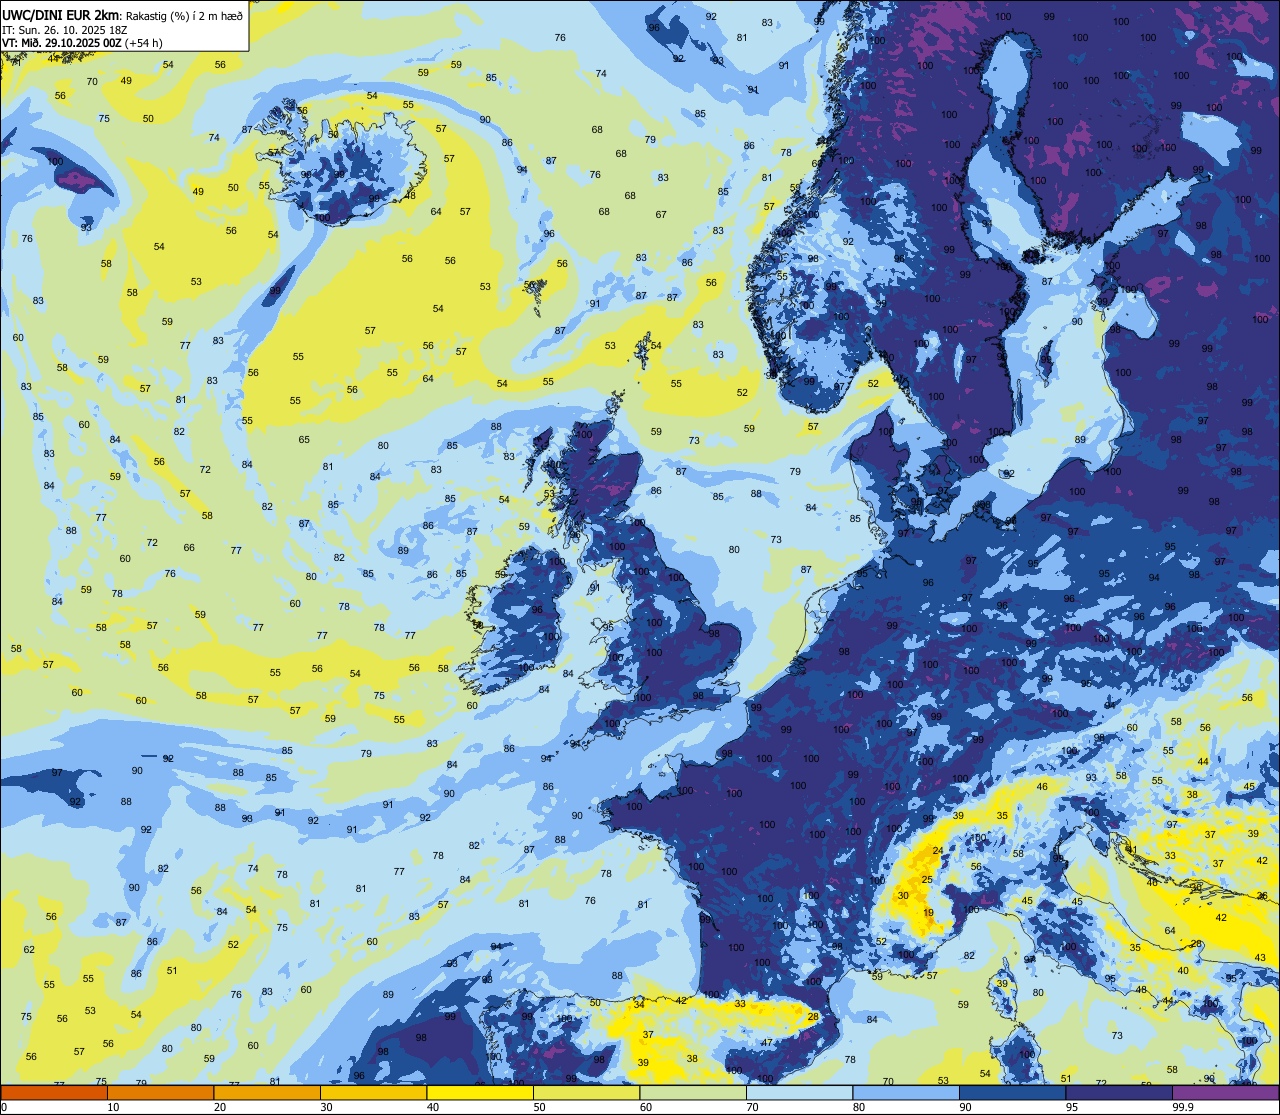Click the navy 95–99.9 legend swatch
The height and width of the screenshot is (1115, 1280).
click(x=1119, y=1092)
